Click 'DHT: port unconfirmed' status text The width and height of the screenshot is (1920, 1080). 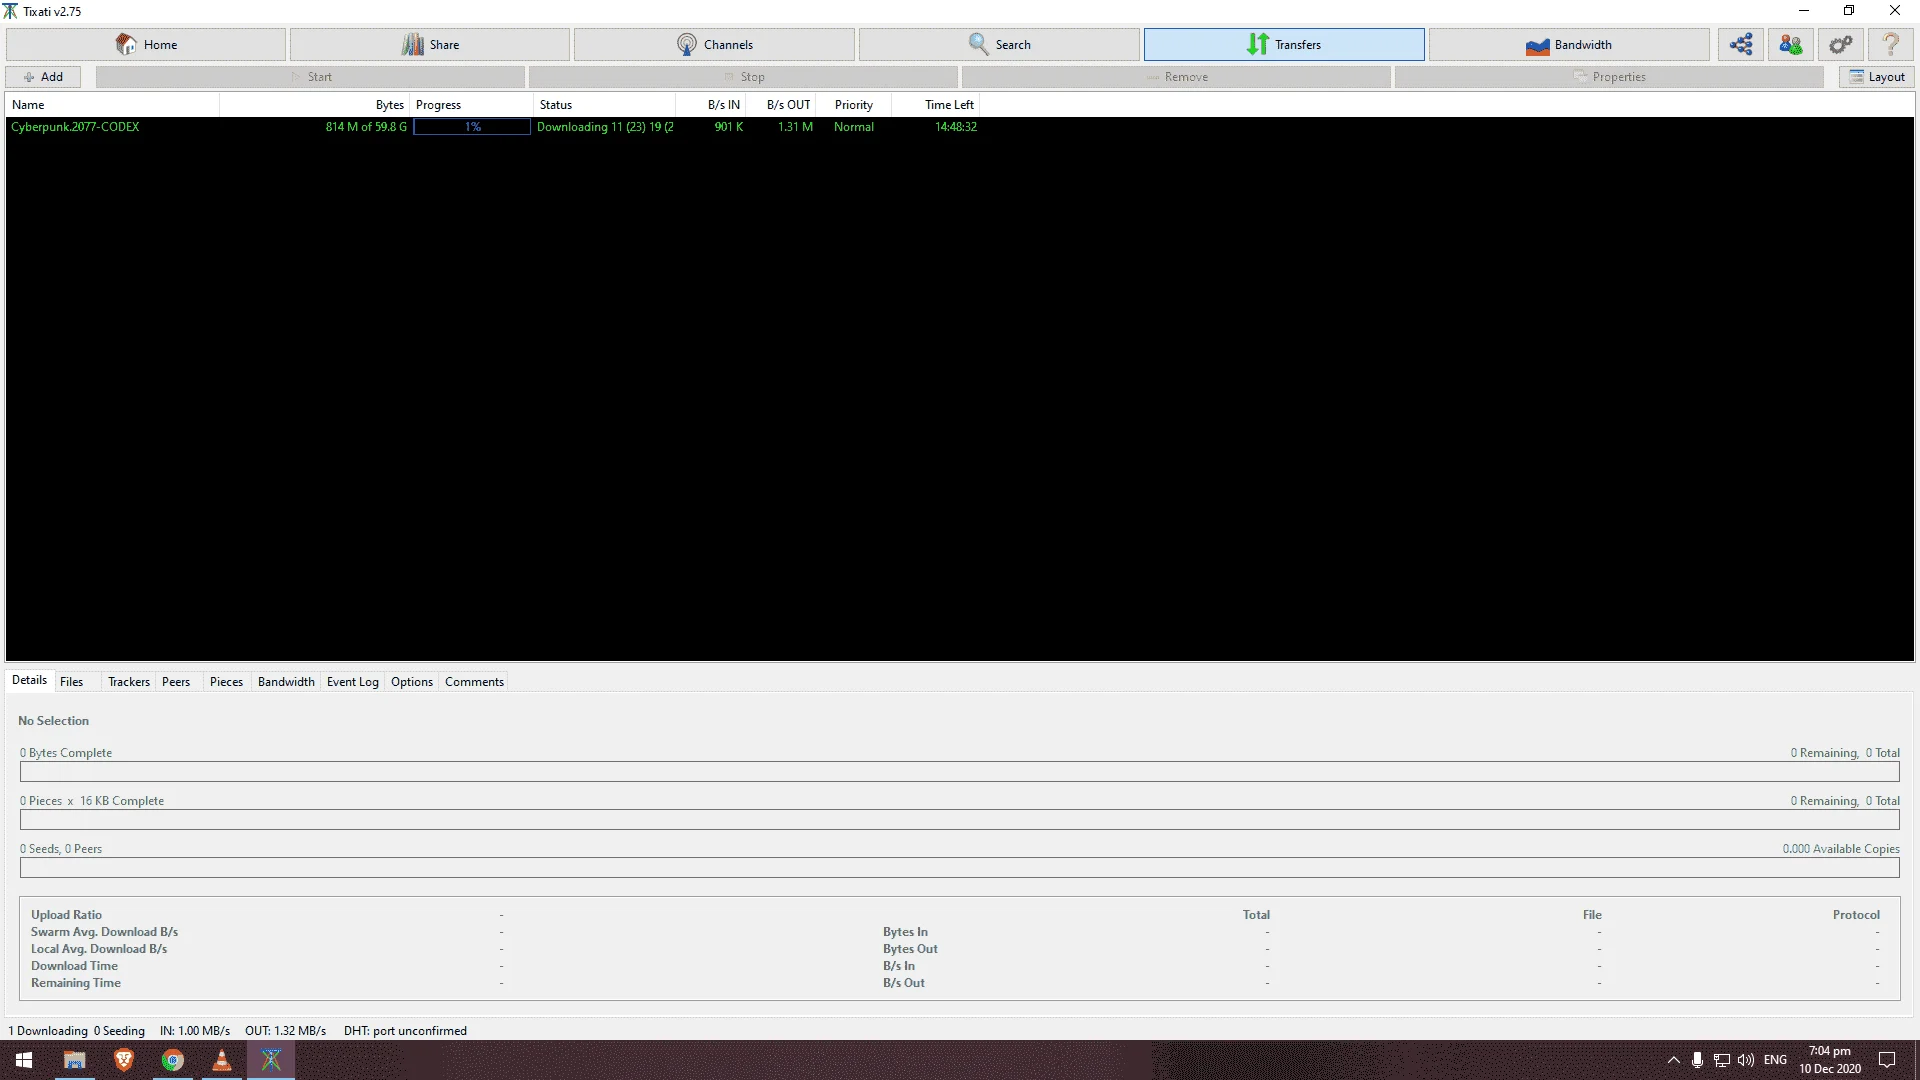coord(405,1031)
